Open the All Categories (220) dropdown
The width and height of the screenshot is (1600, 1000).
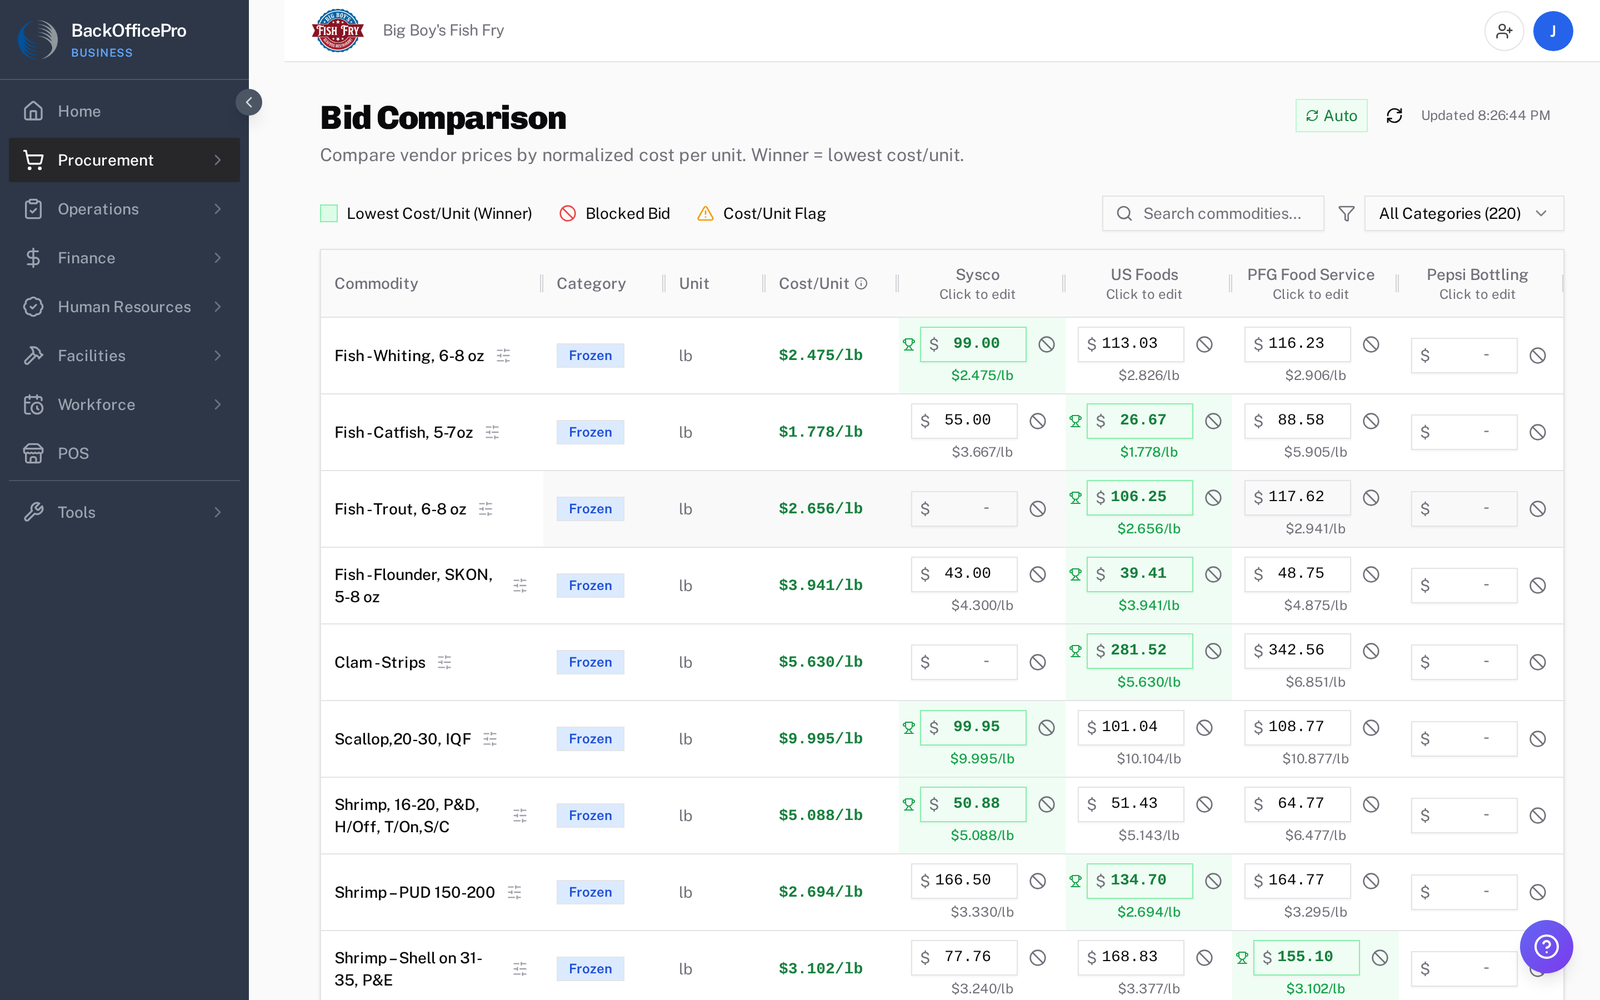[x=1463, y=214]
